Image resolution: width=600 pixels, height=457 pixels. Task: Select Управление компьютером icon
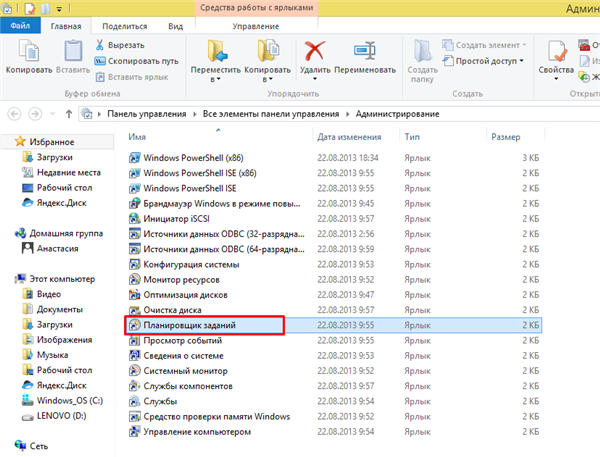(134, 431)
